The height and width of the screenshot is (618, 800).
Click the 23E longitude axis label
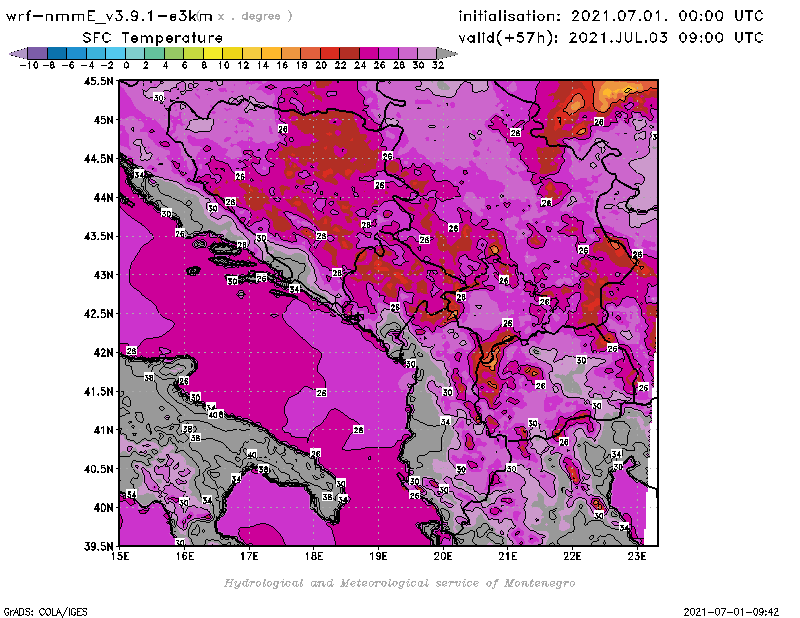(x=637, y=557)
